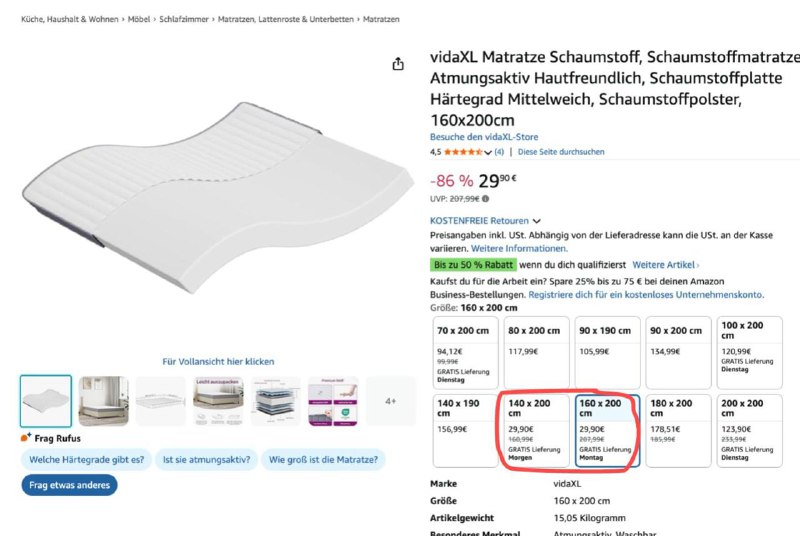Pick the 70 x 200 cm size option

(464, 353)
